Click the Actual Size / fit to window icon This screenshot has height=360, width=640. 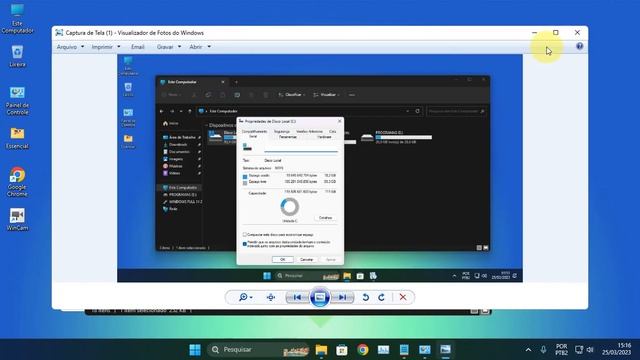coord(271,297)
